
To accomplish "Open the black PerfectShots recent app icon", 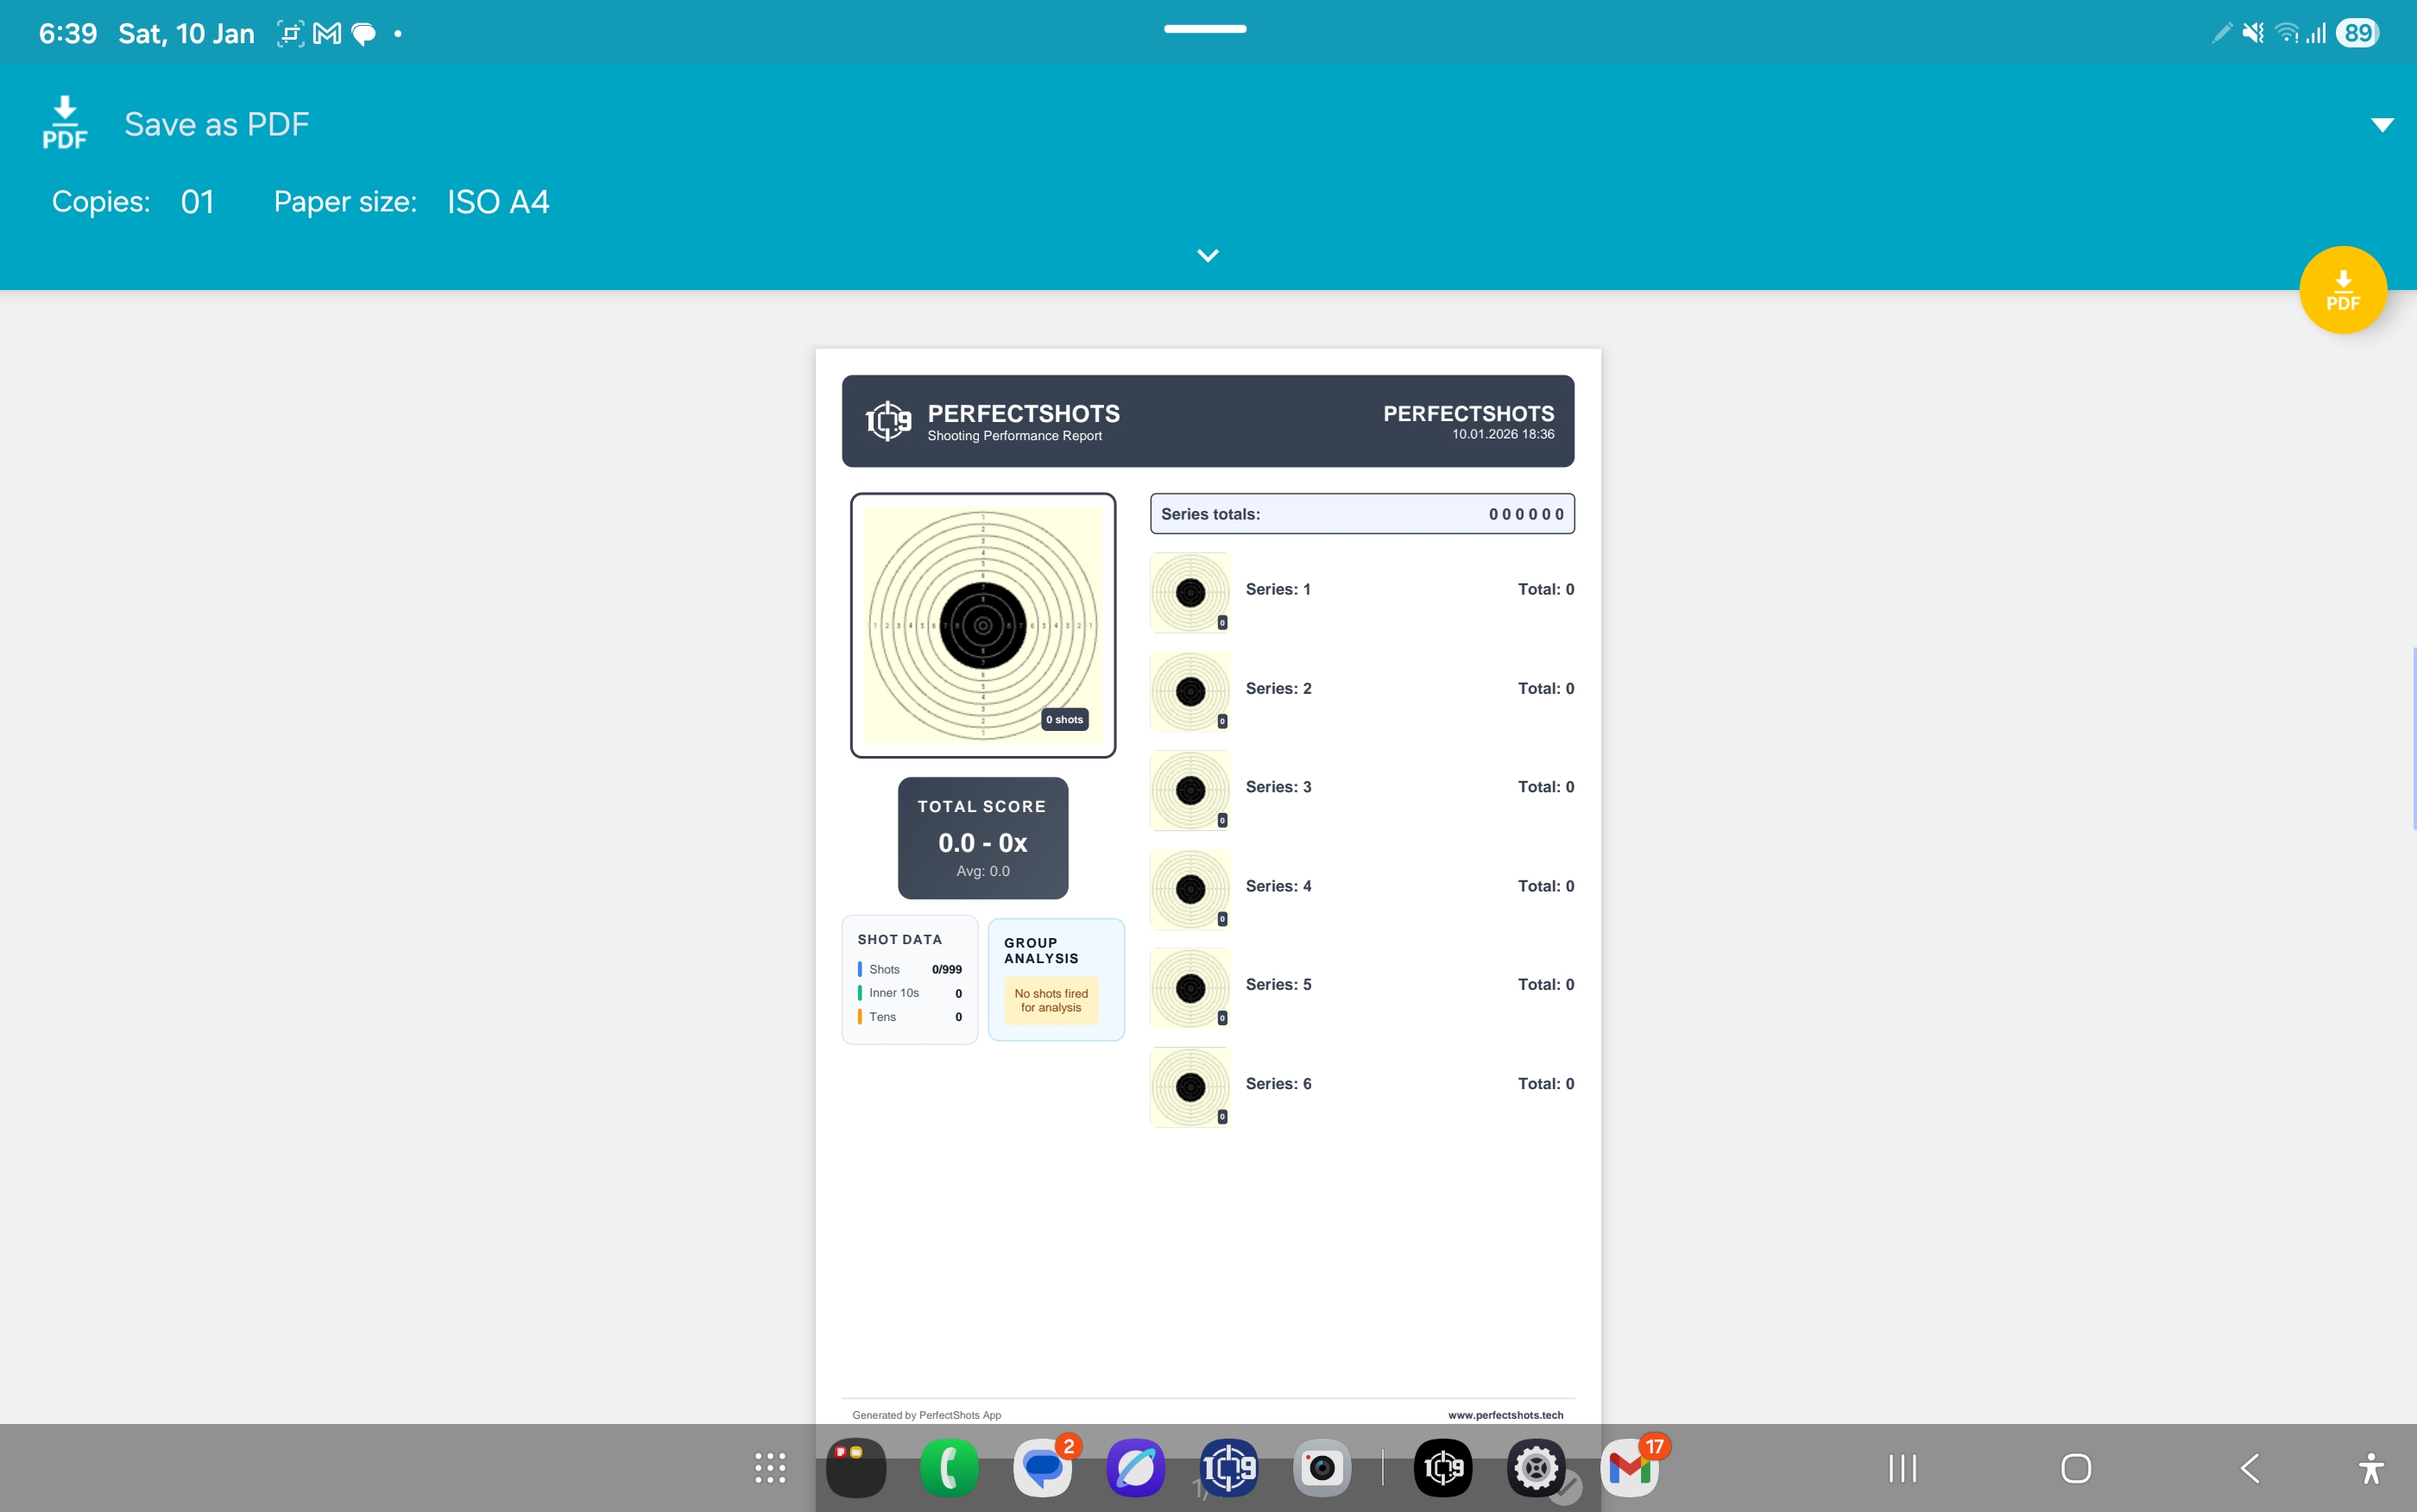I will [x=1443, y=1468].
